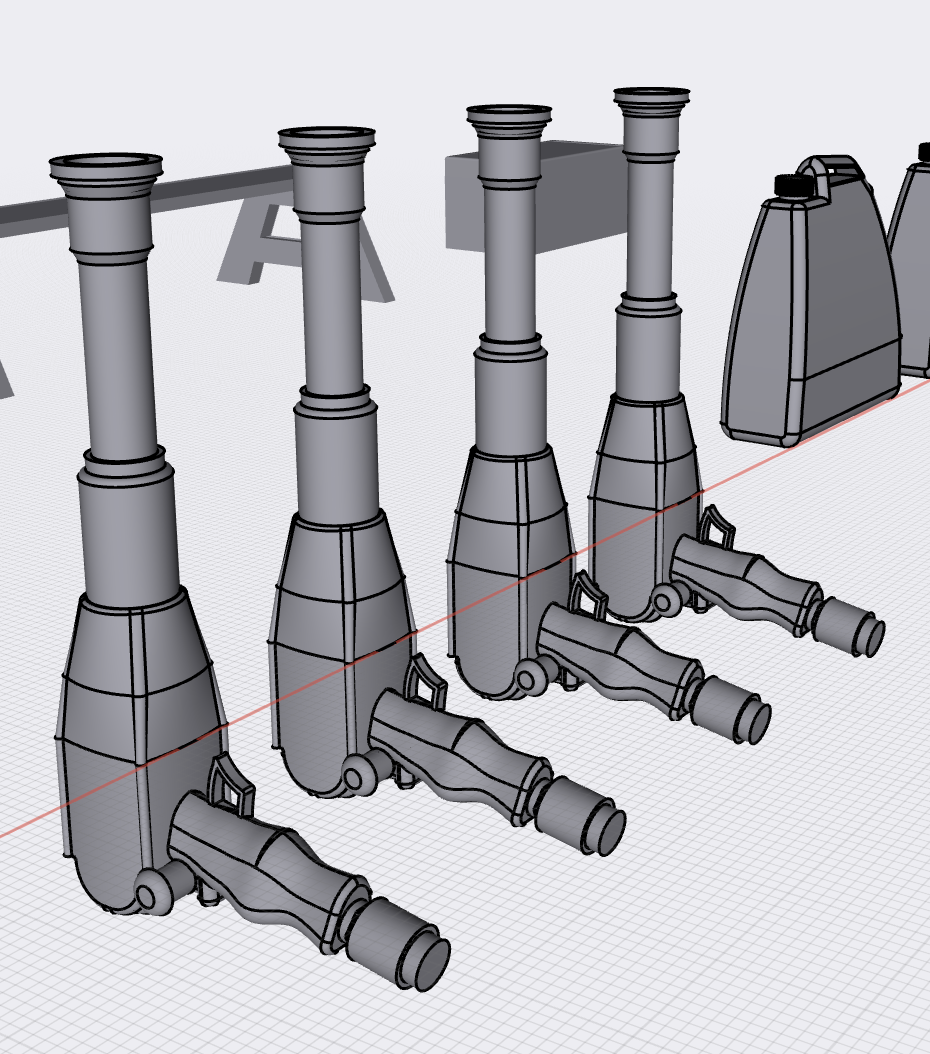Select the black cap on the jerry can
The image size is (930, 1054).
point(794,185)
